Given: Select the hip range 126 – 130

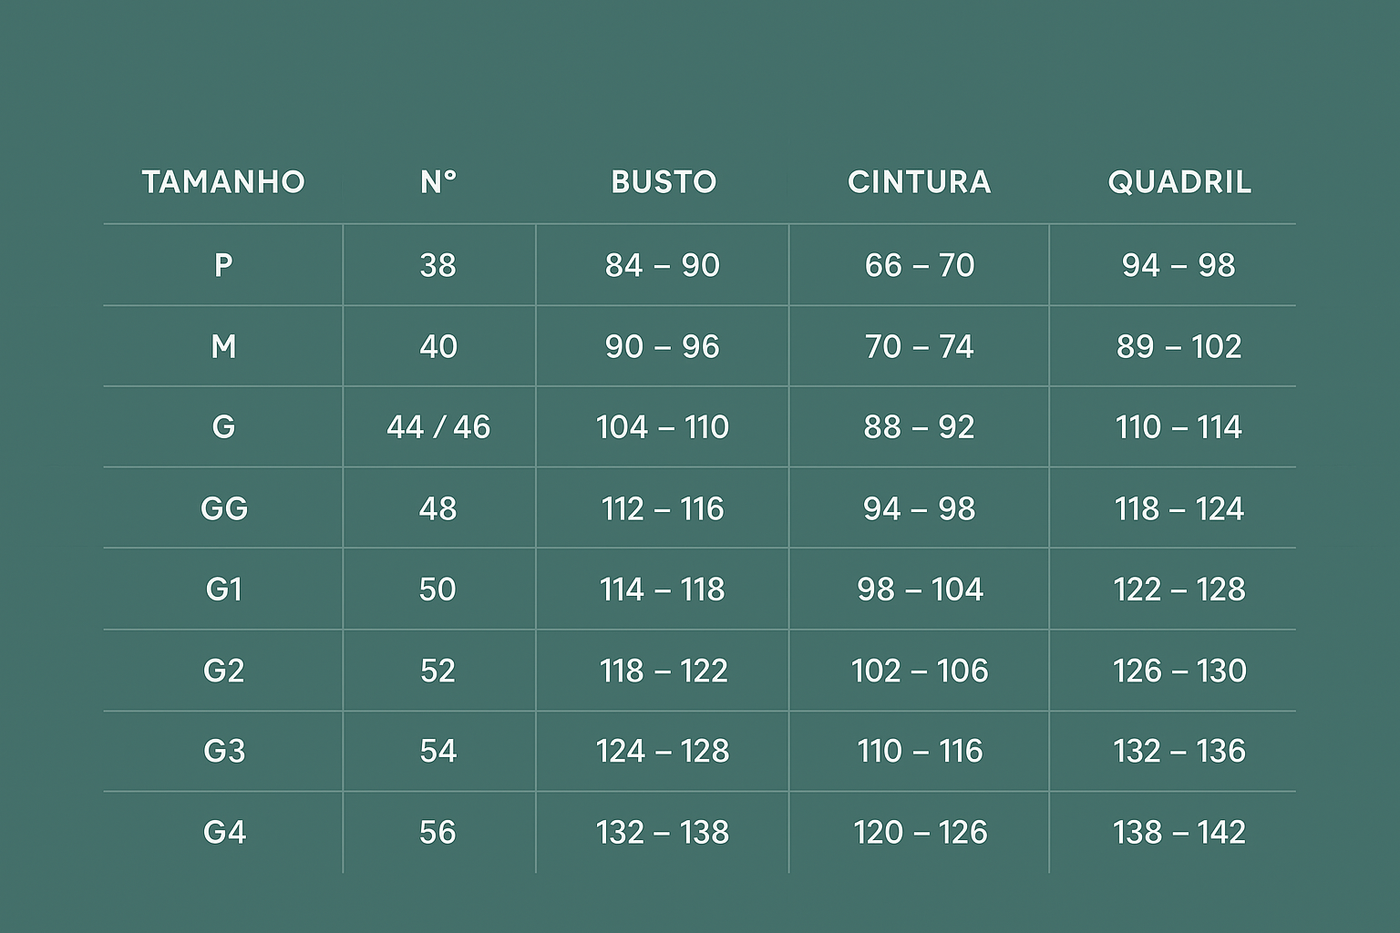Looking at the screenshot, I should pos(1179,670).
